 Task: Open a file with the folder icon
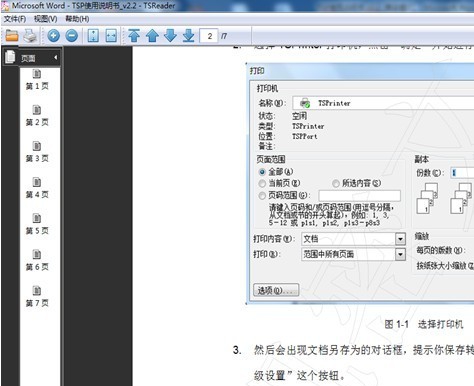coord(12,35)
